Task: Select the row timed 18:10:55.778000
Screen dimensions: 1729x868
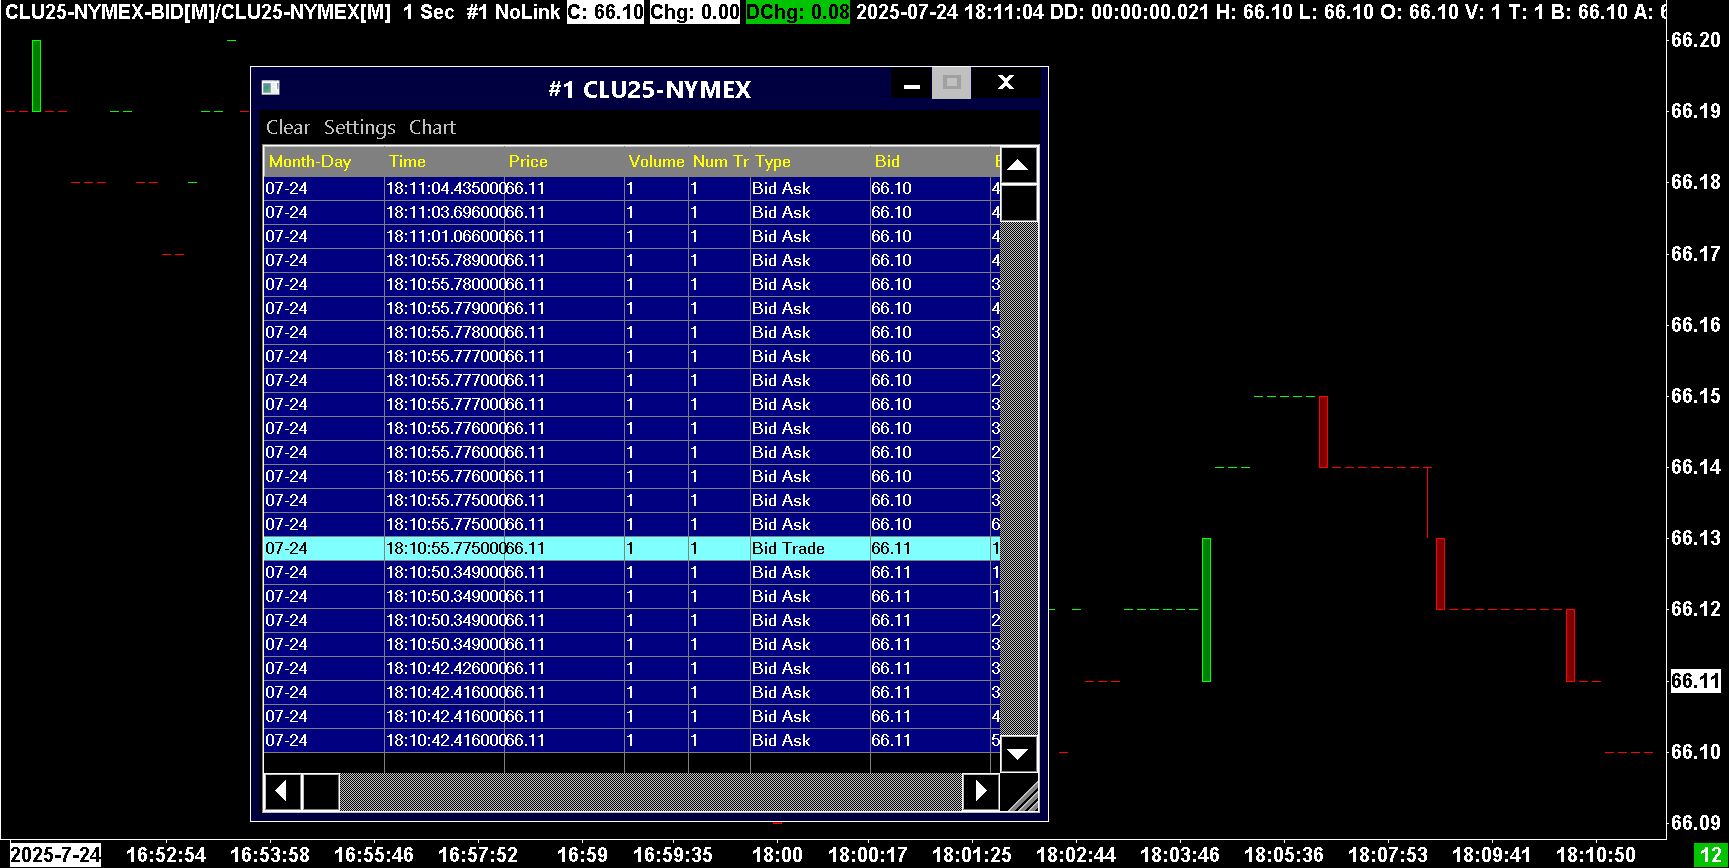Action: coord(631,332)
